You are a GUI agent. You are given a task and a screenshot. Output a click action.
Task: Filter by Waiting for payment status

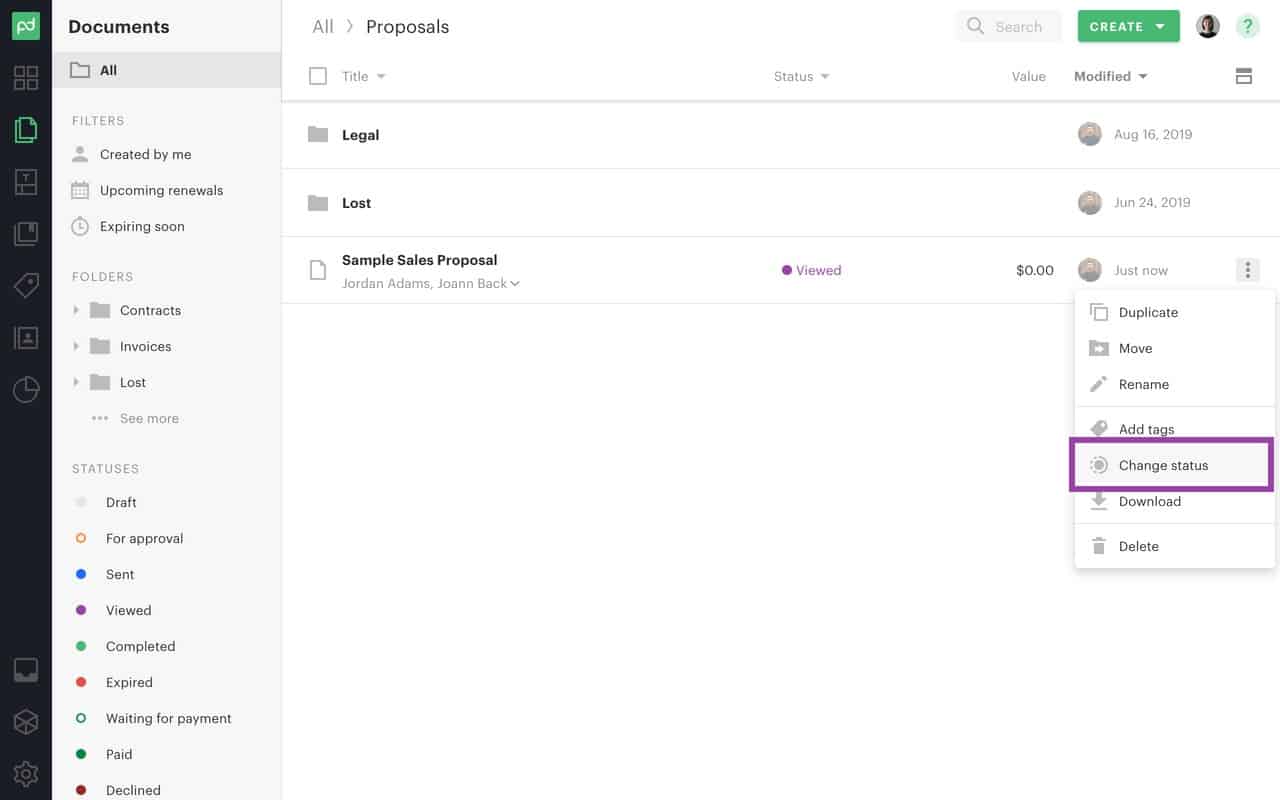(x=168, y=718)
